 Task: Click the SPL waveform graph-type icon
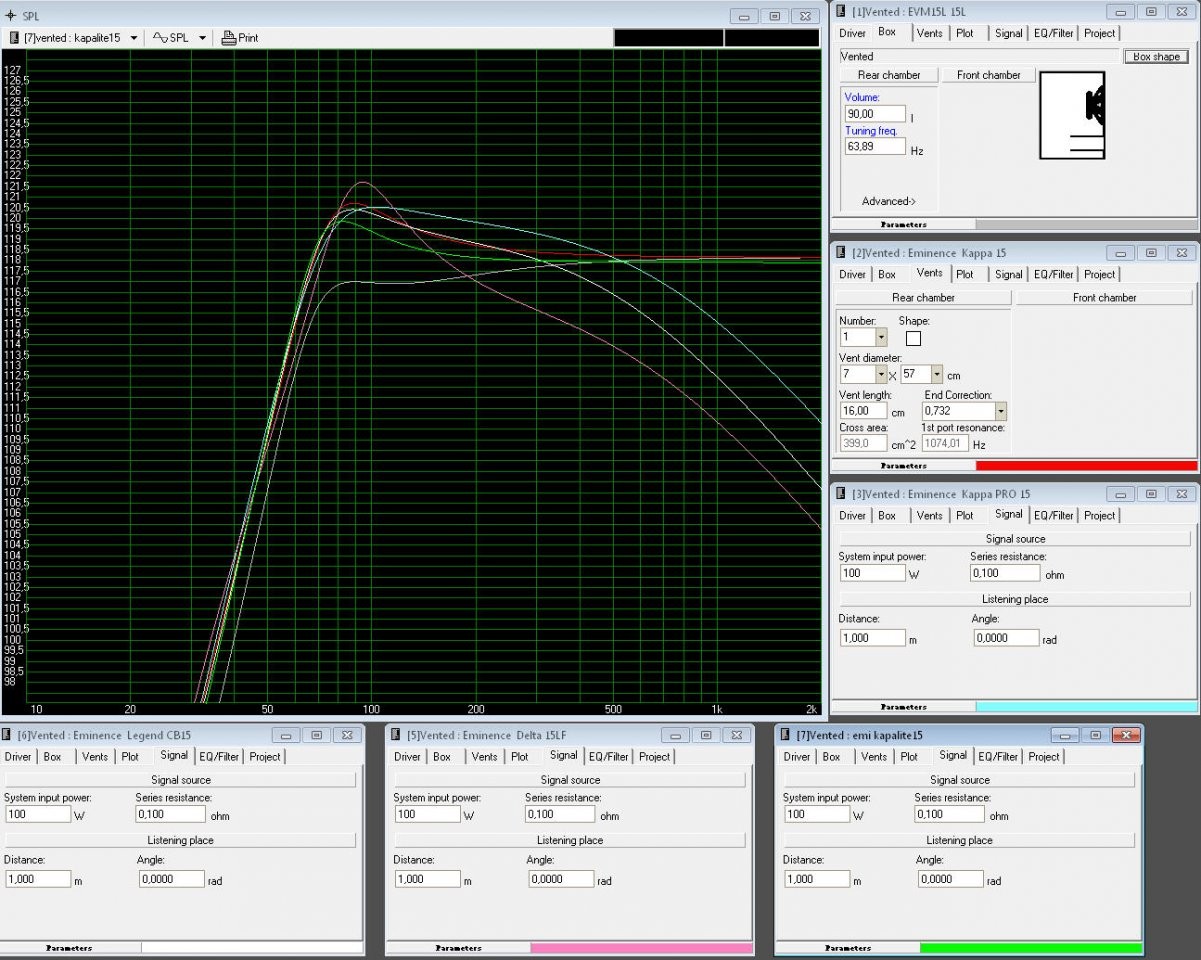(x=160, y=38)
